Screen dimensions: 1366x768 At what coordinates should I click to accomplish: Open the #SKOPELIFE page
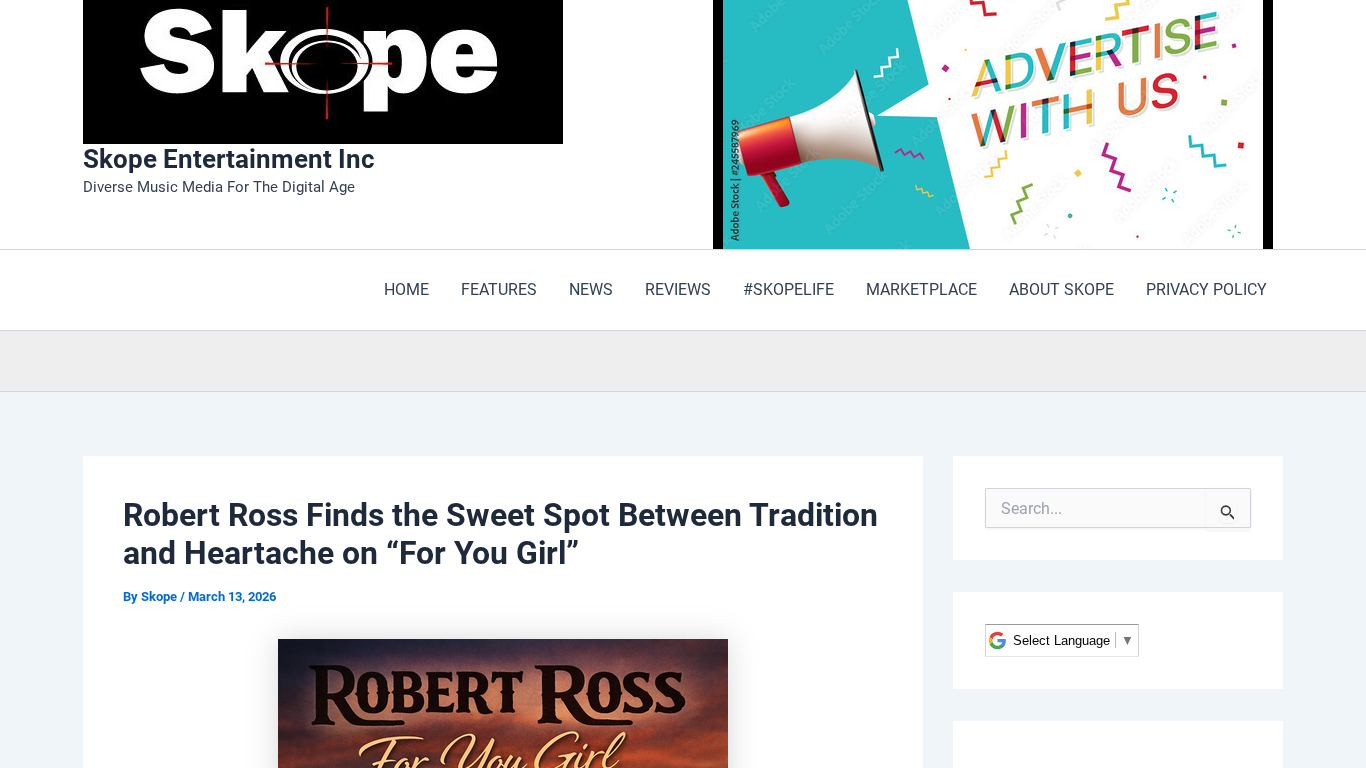(x=788, y=290)
